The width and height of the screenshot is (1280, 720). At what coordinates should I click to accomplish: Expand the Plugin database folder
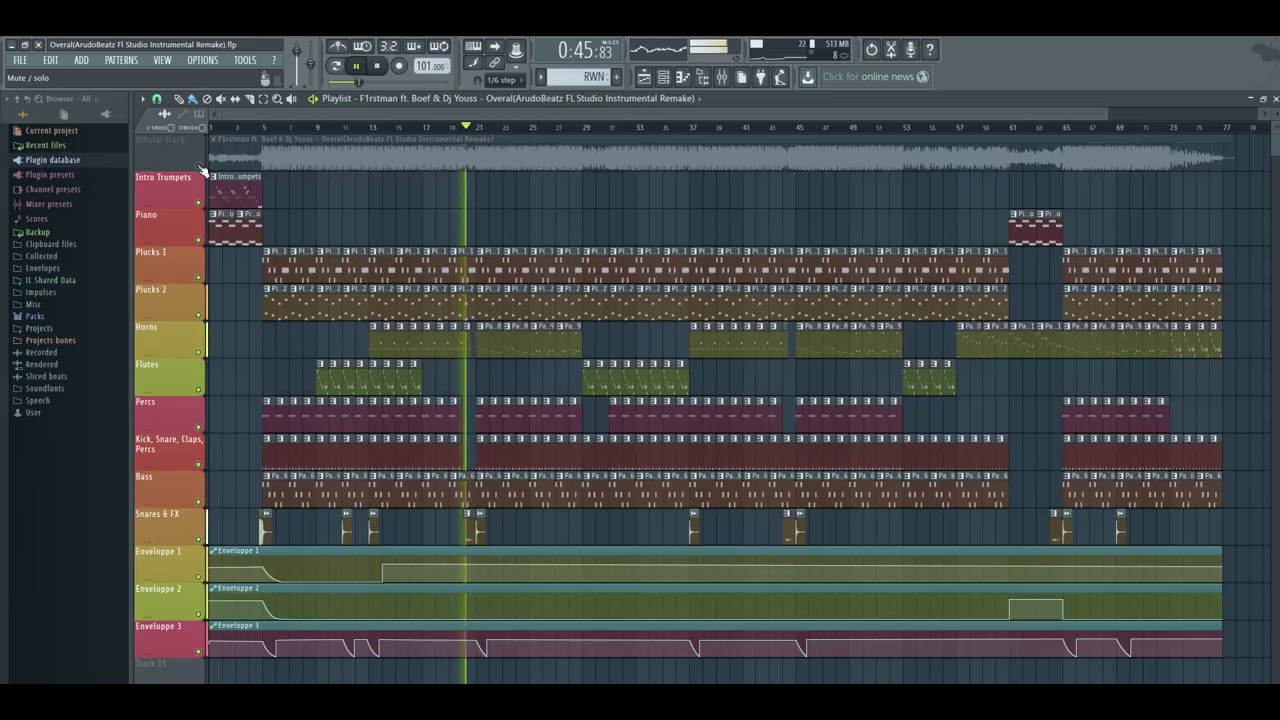[52, 160]
